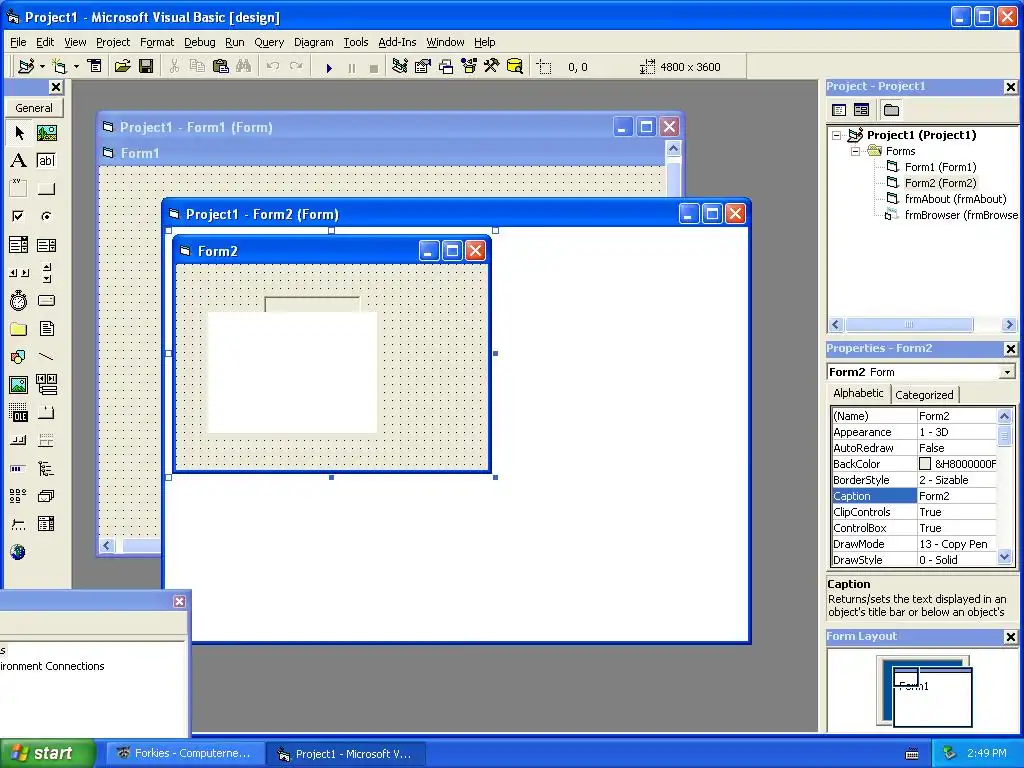Image resolution: width=1024 pixels, height=768 pixels.
Task: Select the PictureBox control tool
Action: 46,133
